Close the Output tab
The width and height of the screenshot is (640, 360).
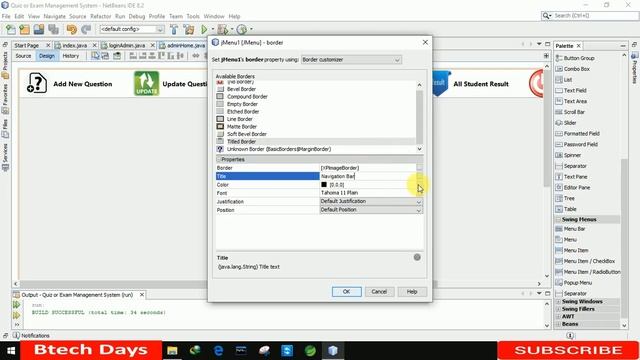142,295
